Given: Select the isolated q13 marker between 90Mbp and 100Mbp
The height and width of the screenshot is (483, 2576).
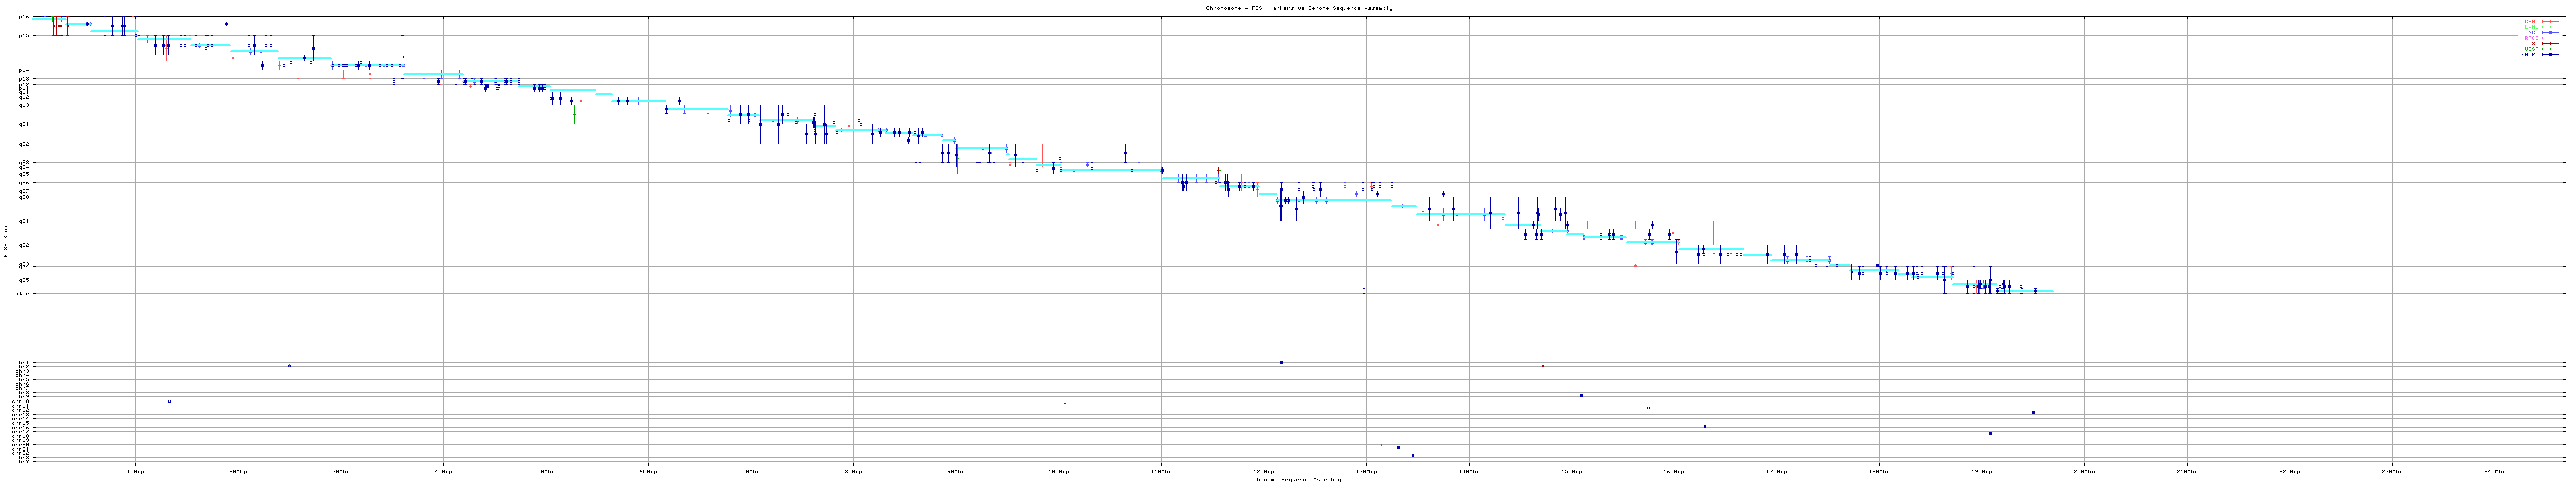Looking at the screenshot, I should point(971,100).
